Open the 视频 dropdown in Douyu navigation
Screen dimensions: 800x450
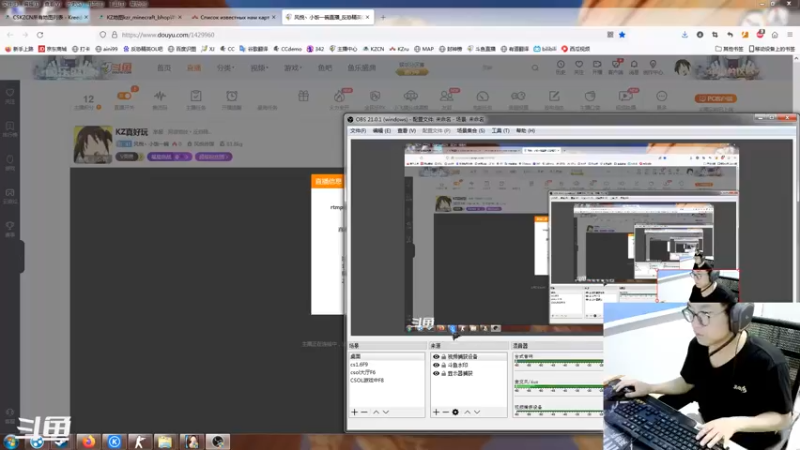[x=259, y=68]
